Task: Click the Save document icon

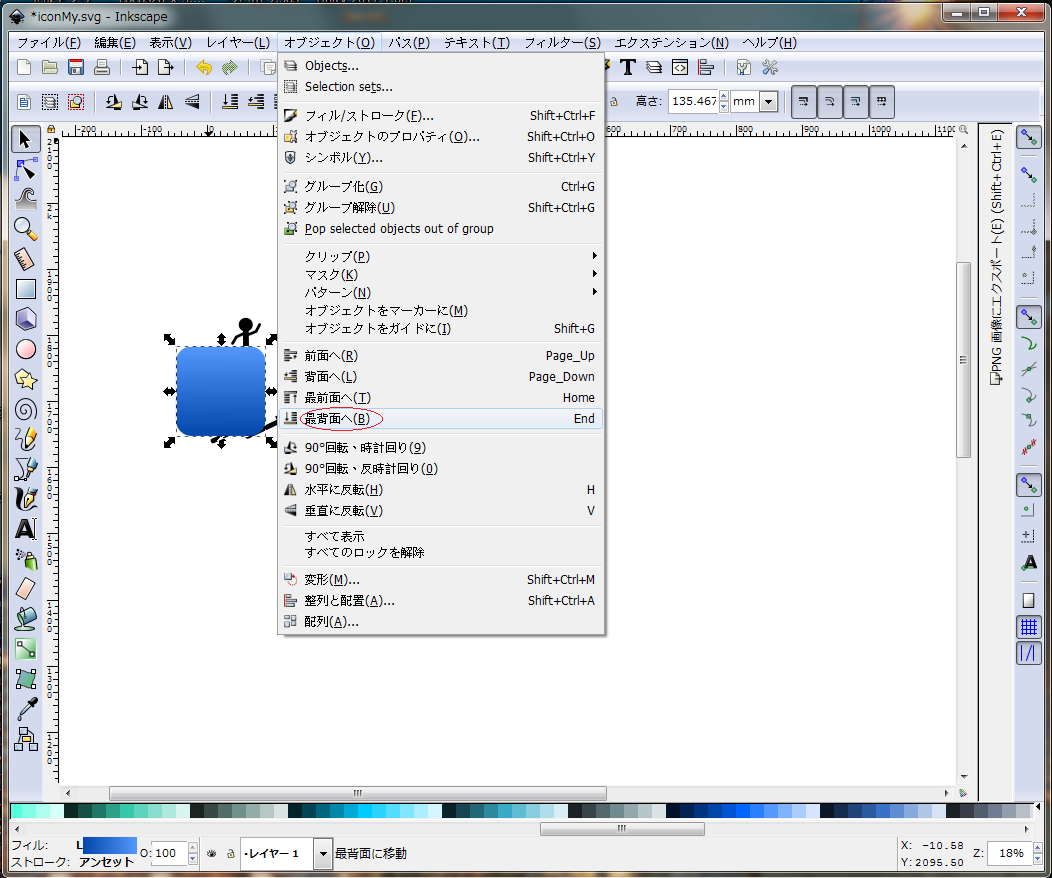Action: point(75,67)
